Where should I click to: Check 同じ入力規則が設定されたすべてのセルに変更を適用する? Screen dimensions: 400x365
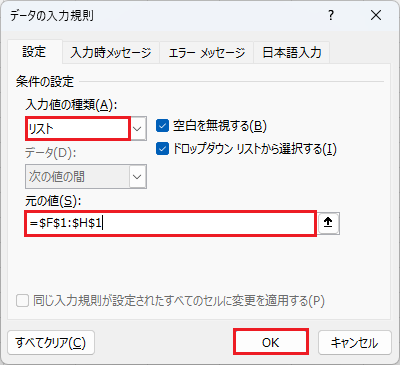22,301
